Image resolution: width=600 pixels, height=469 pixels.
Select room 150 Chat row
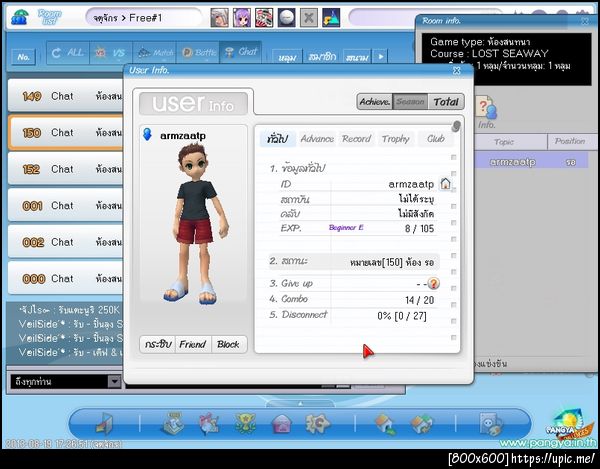pyautogui.click(x=66, y=132)
